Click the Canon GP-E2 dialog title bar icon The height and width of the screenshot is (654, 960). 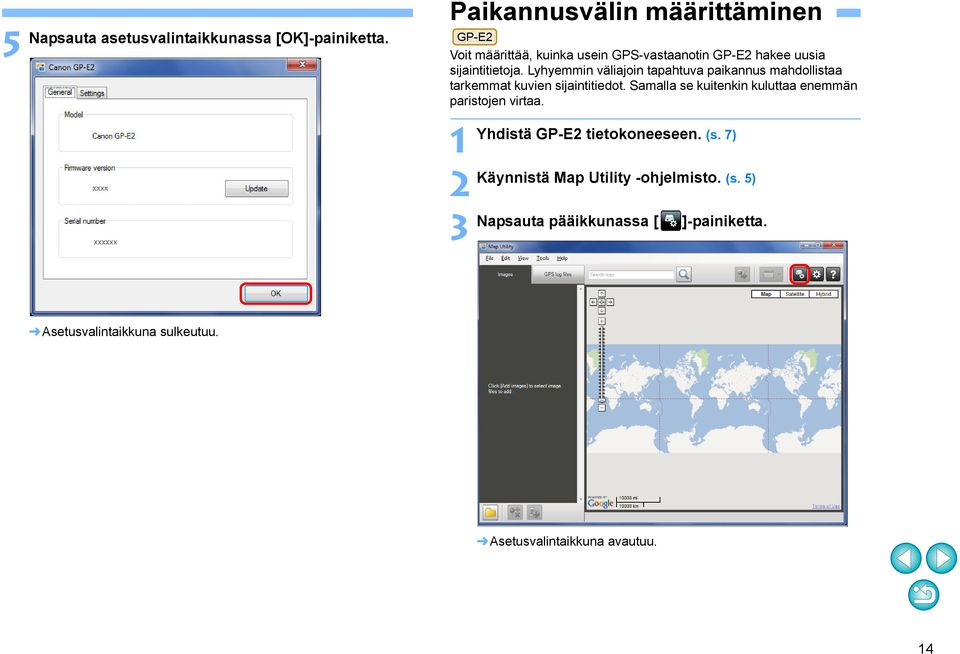40,67
